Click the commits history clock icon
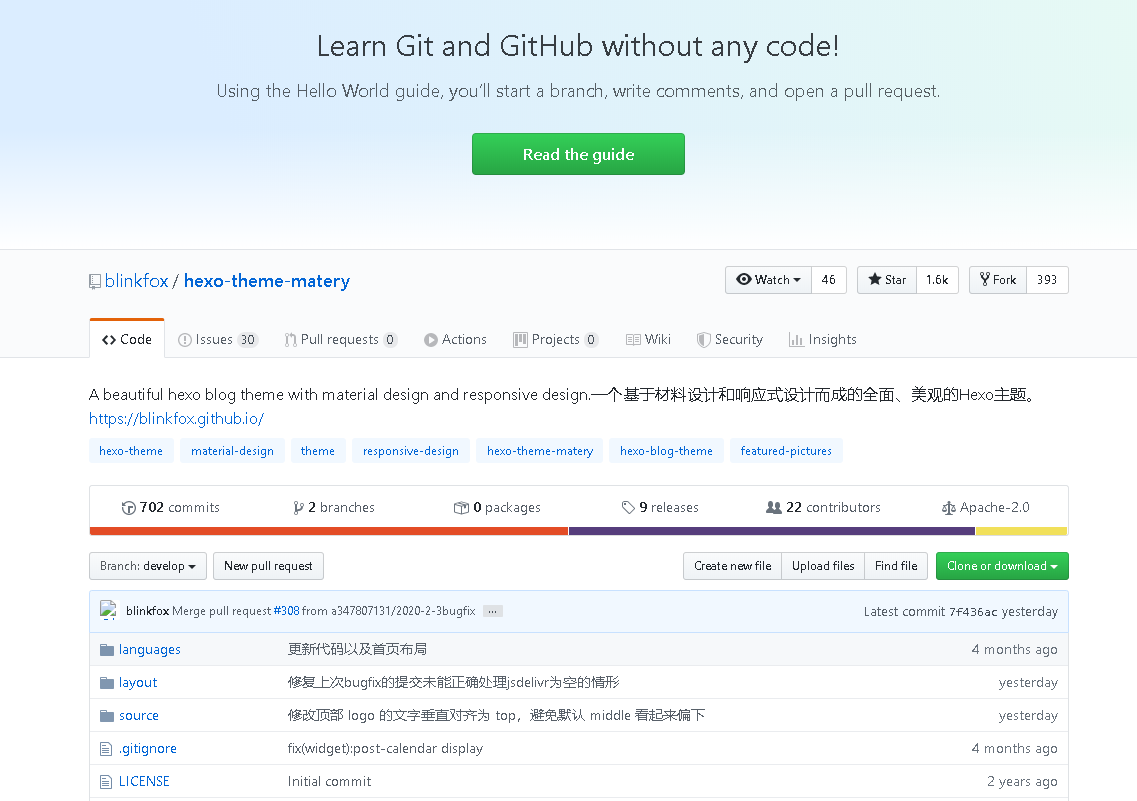The image size is (1137, 801). click(x=128, y=508)
